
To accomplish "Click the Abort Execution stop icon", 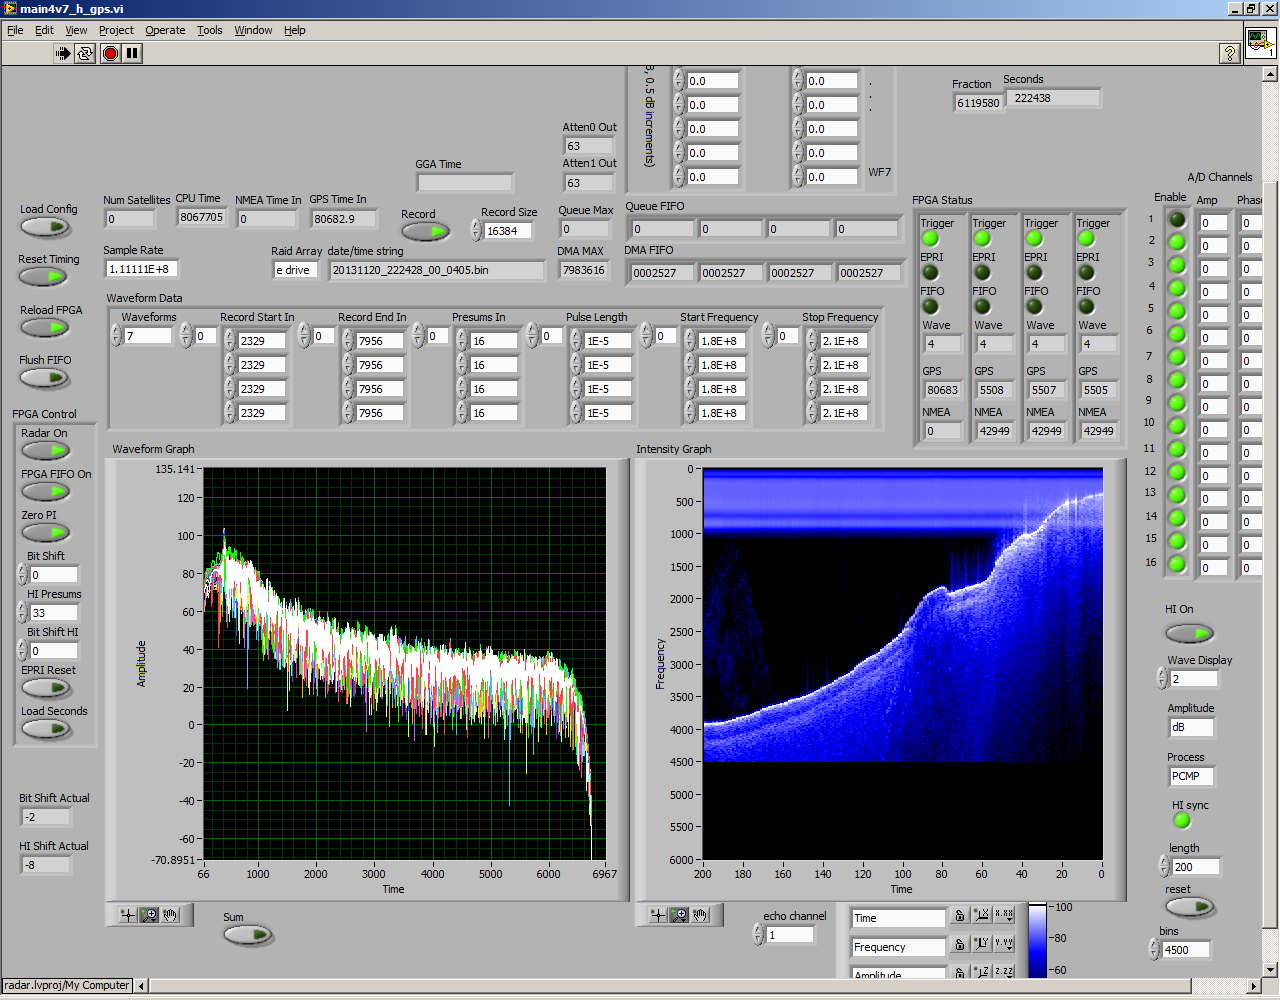I will pos(110,53).
